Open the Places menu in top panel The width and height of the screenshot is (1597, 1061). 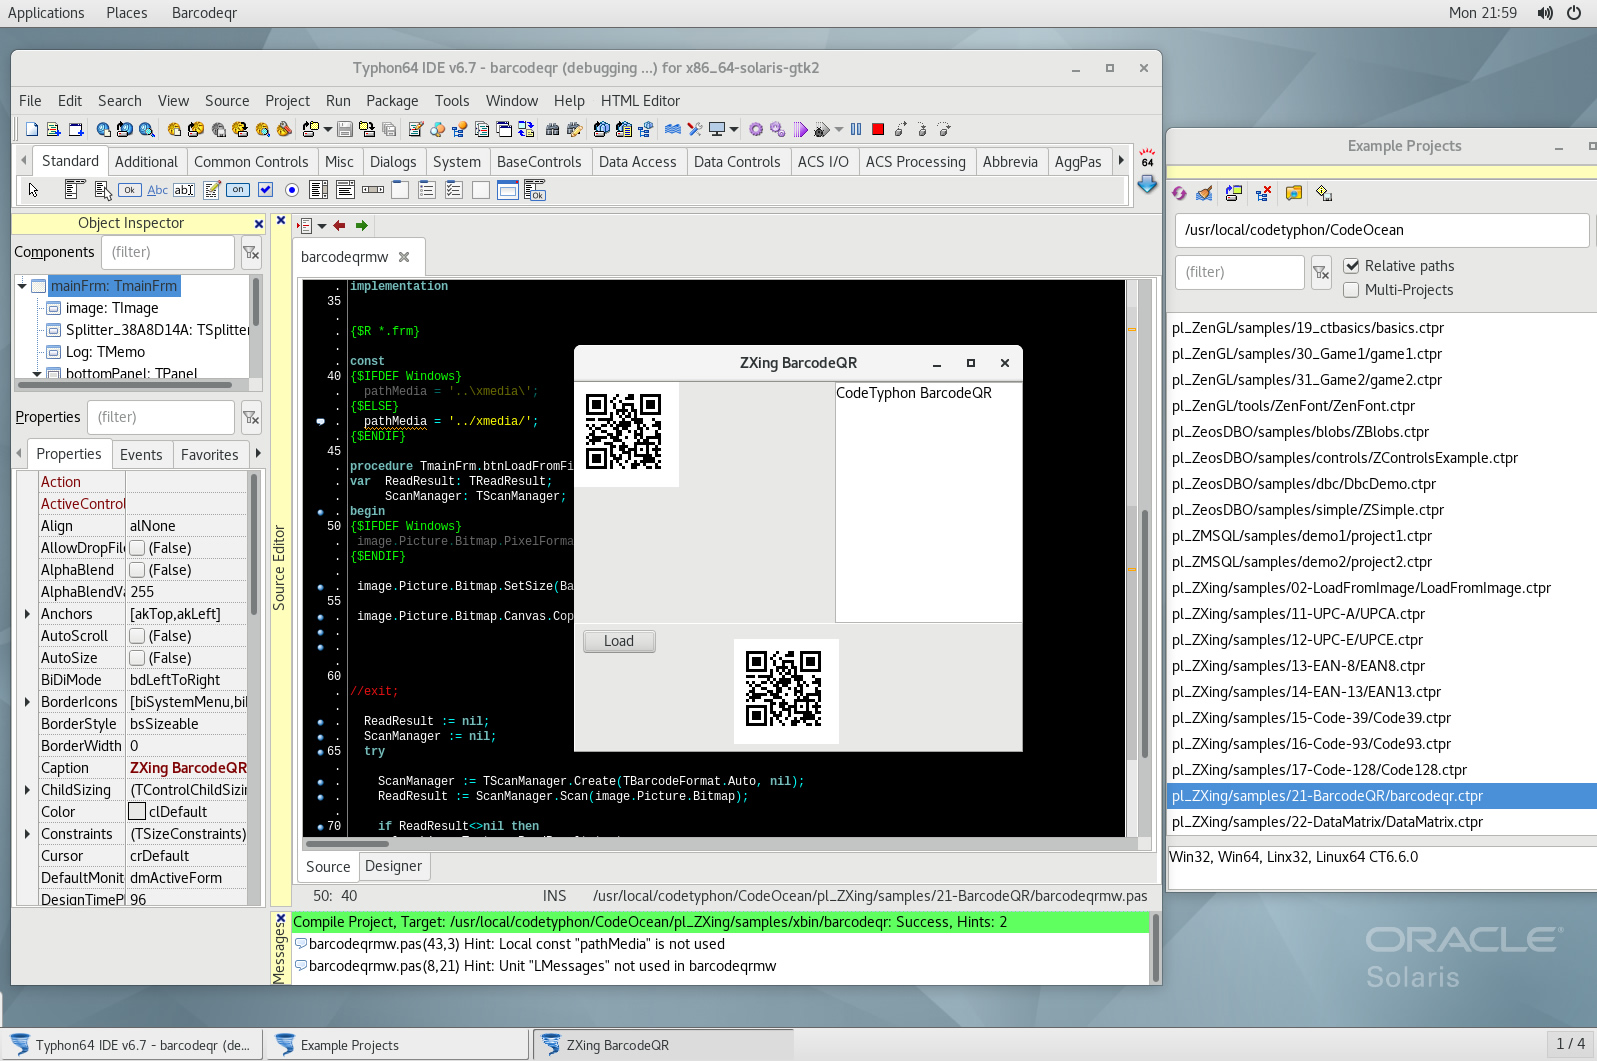[x=127, y=13]
